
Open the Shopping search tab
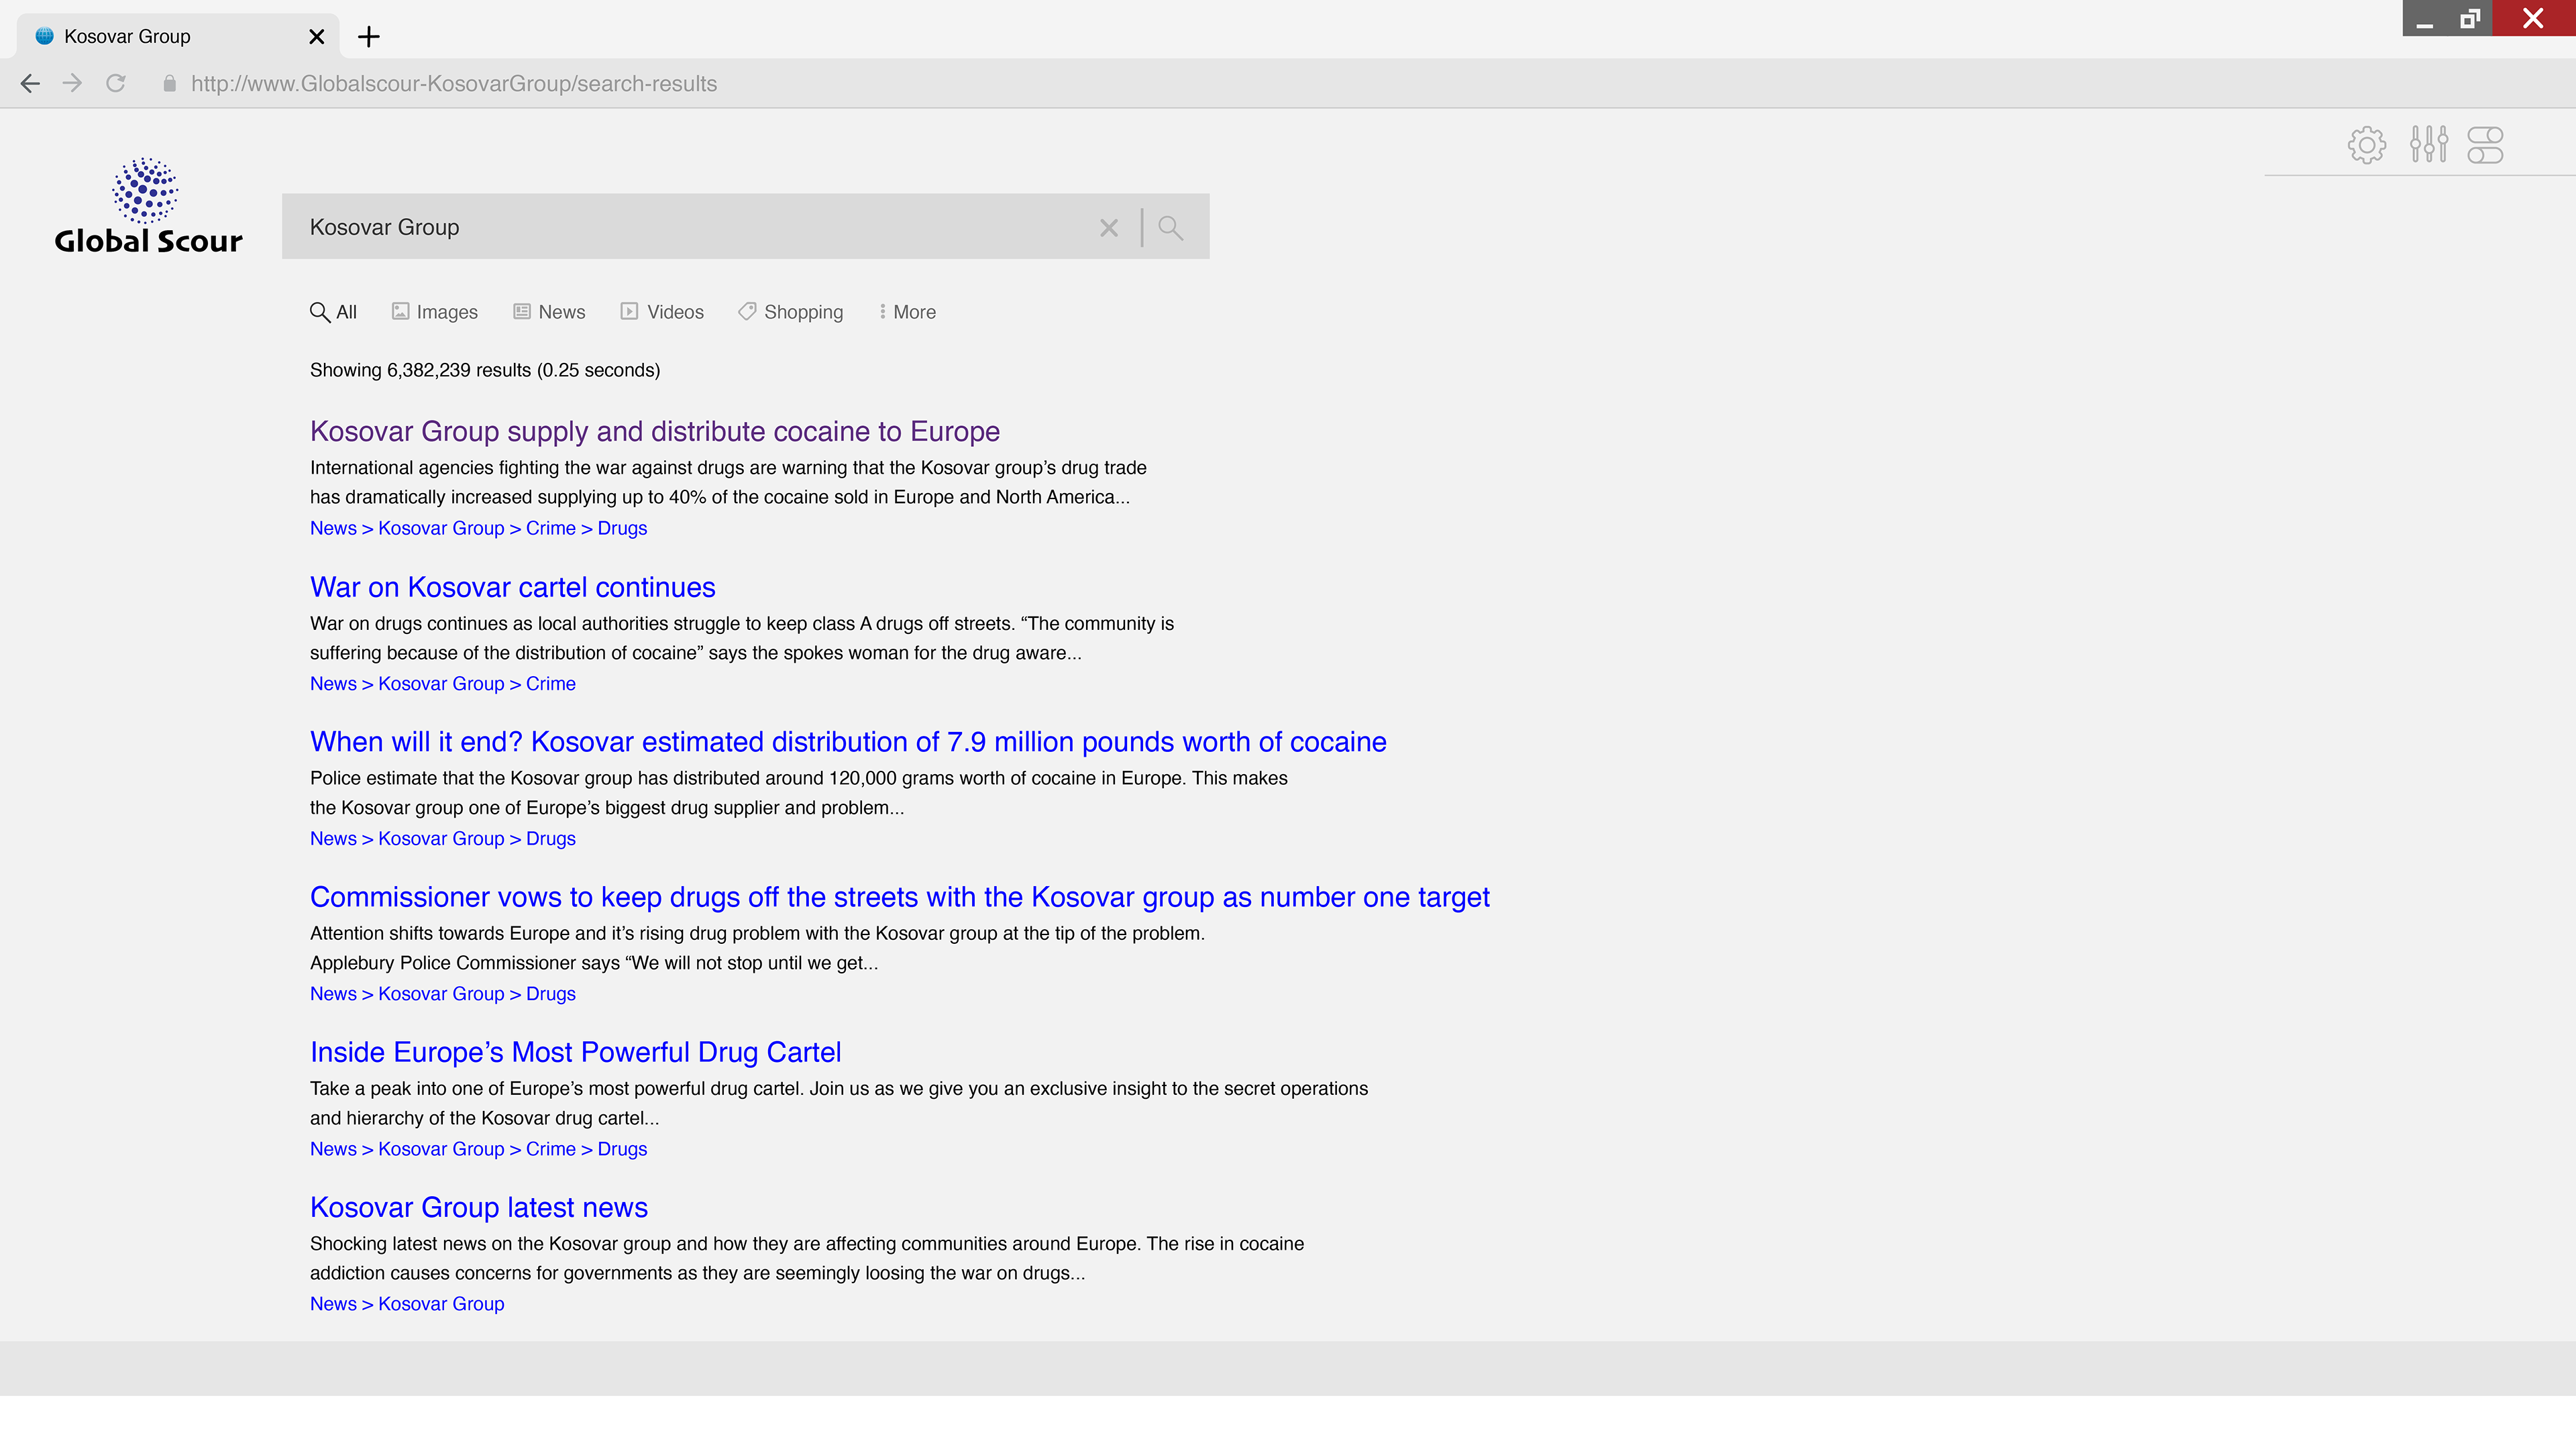(x=791, y=312)
